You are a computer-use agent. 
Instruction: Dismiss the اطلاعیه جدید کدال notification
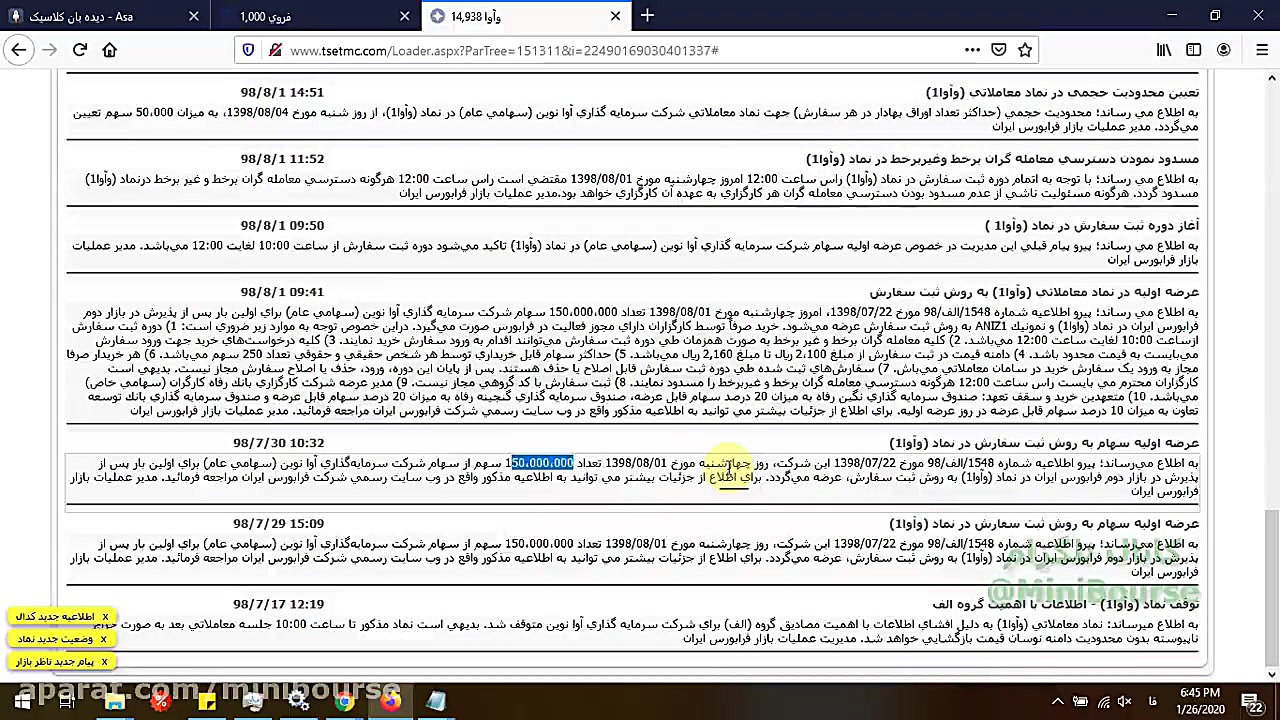tap(105, 616)
